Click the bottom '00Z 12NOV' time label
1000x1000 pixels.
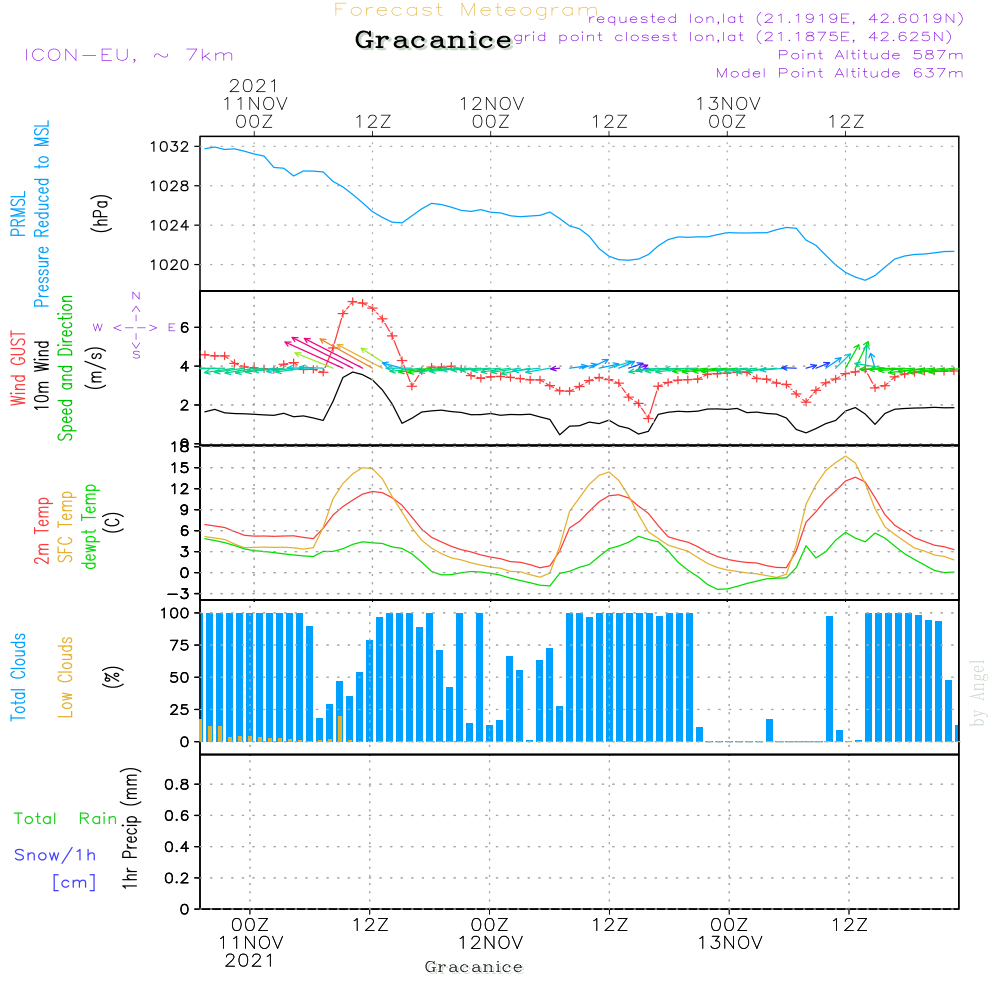tap(490, 934)
